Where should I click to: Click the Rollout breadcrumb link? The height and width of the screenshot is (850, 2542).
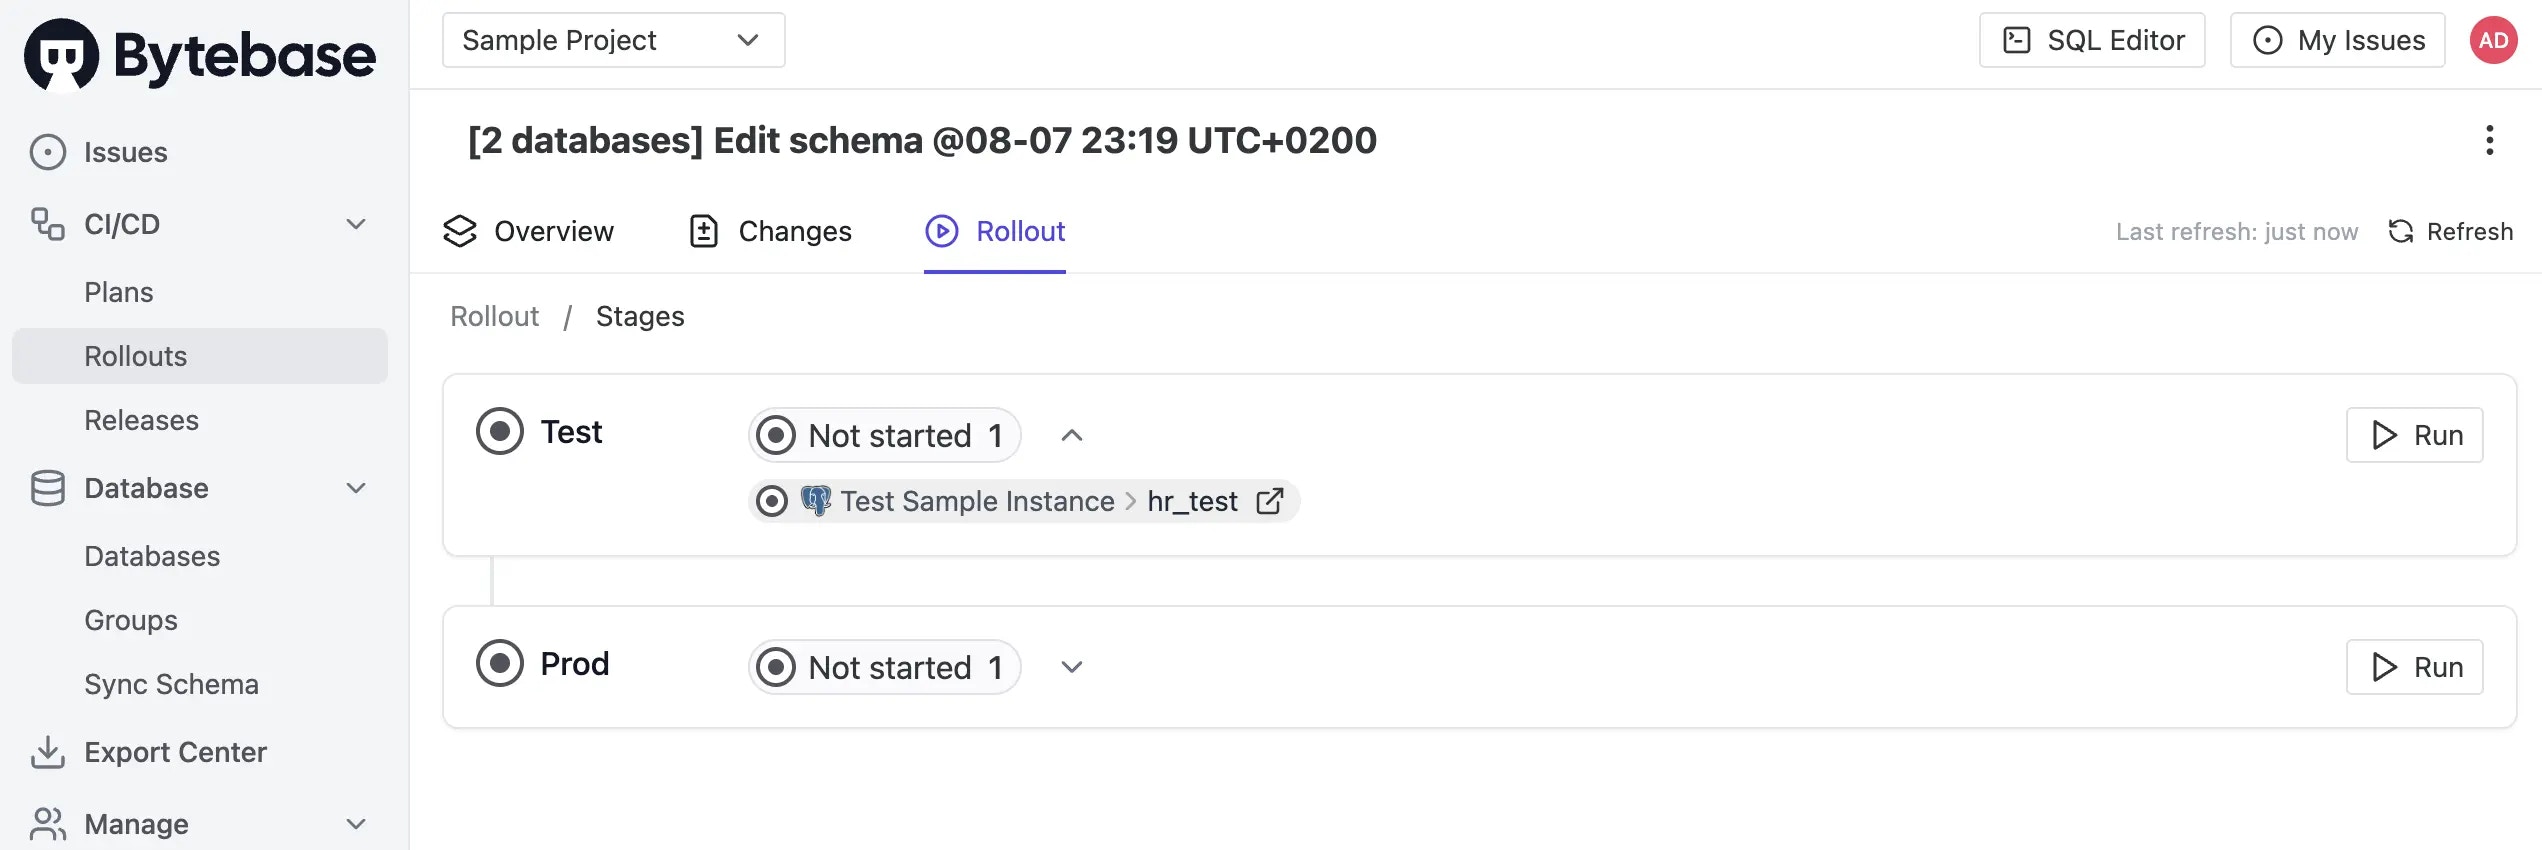494,317
